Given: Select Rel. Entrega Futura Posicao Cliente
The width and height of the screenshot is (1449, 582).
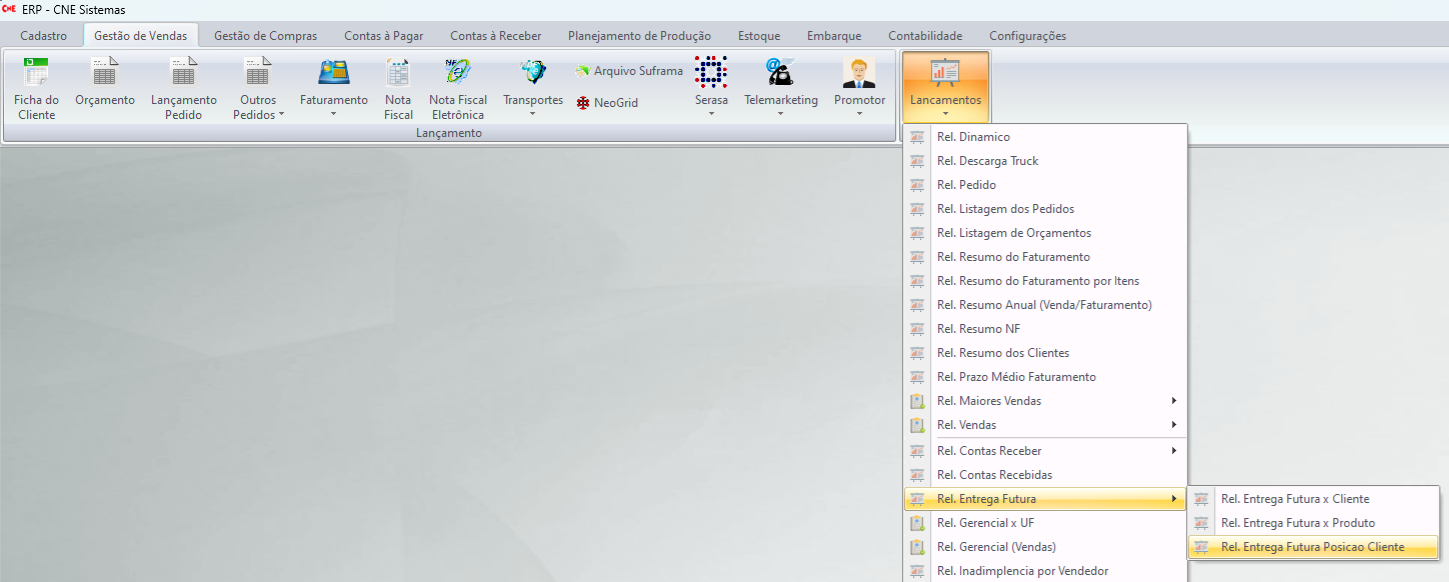Looking at the screenshot, I should [x=1312, y=547].
